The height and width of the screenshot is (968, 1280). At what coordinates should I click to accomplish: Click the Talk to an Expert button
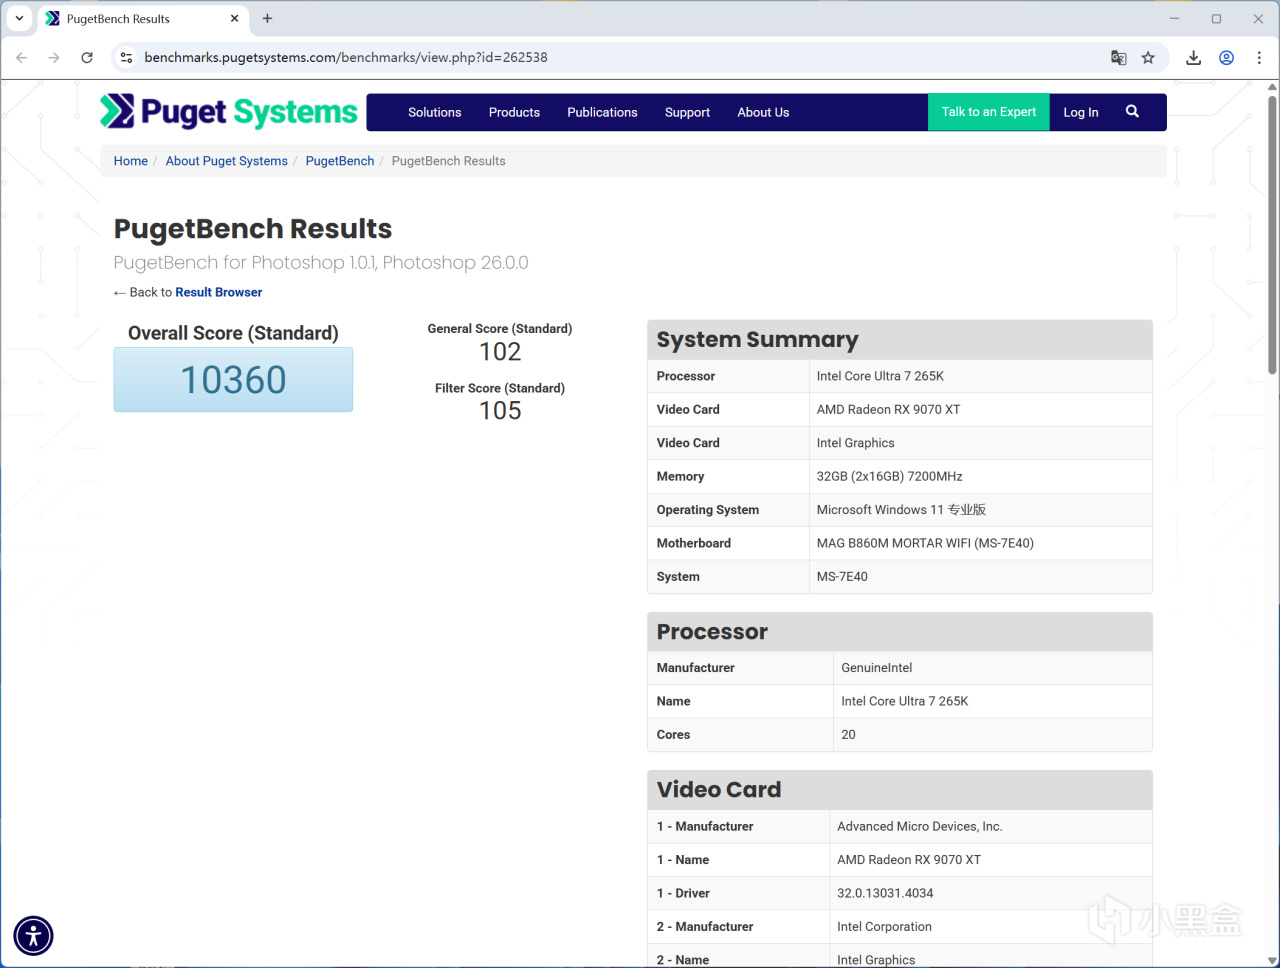point(989,112)
